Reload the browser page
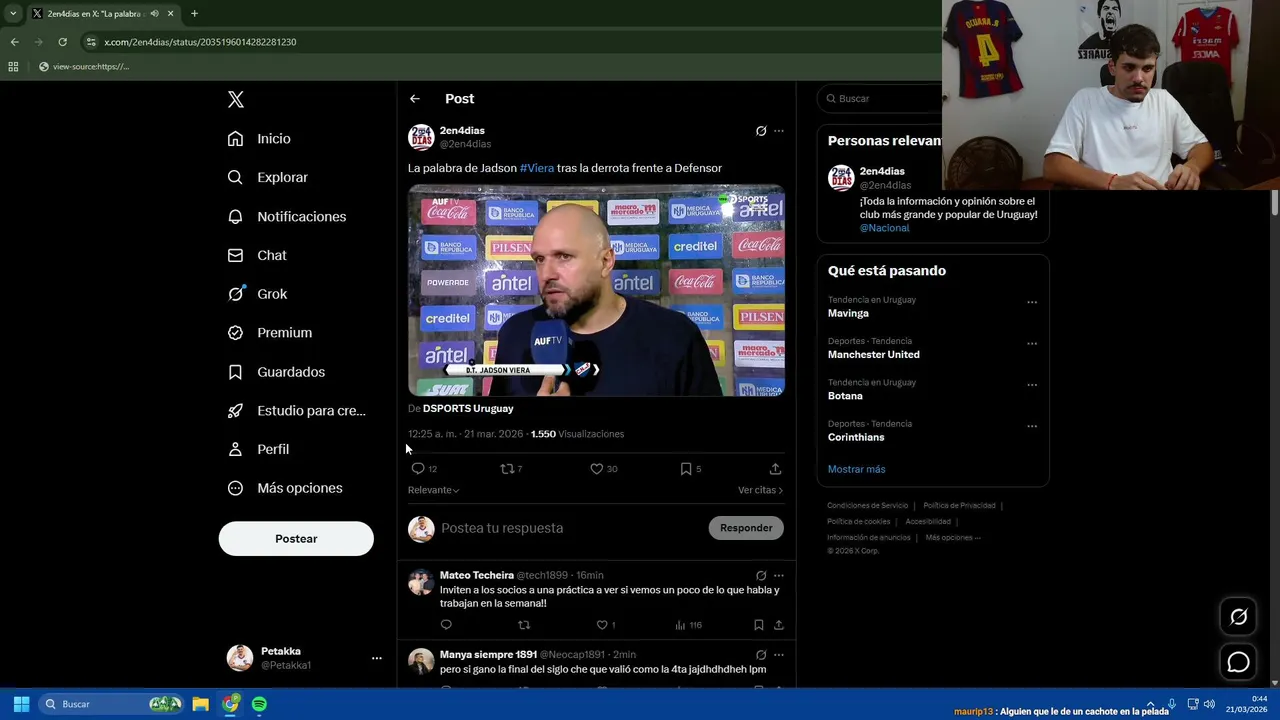 tap(62, 42)
